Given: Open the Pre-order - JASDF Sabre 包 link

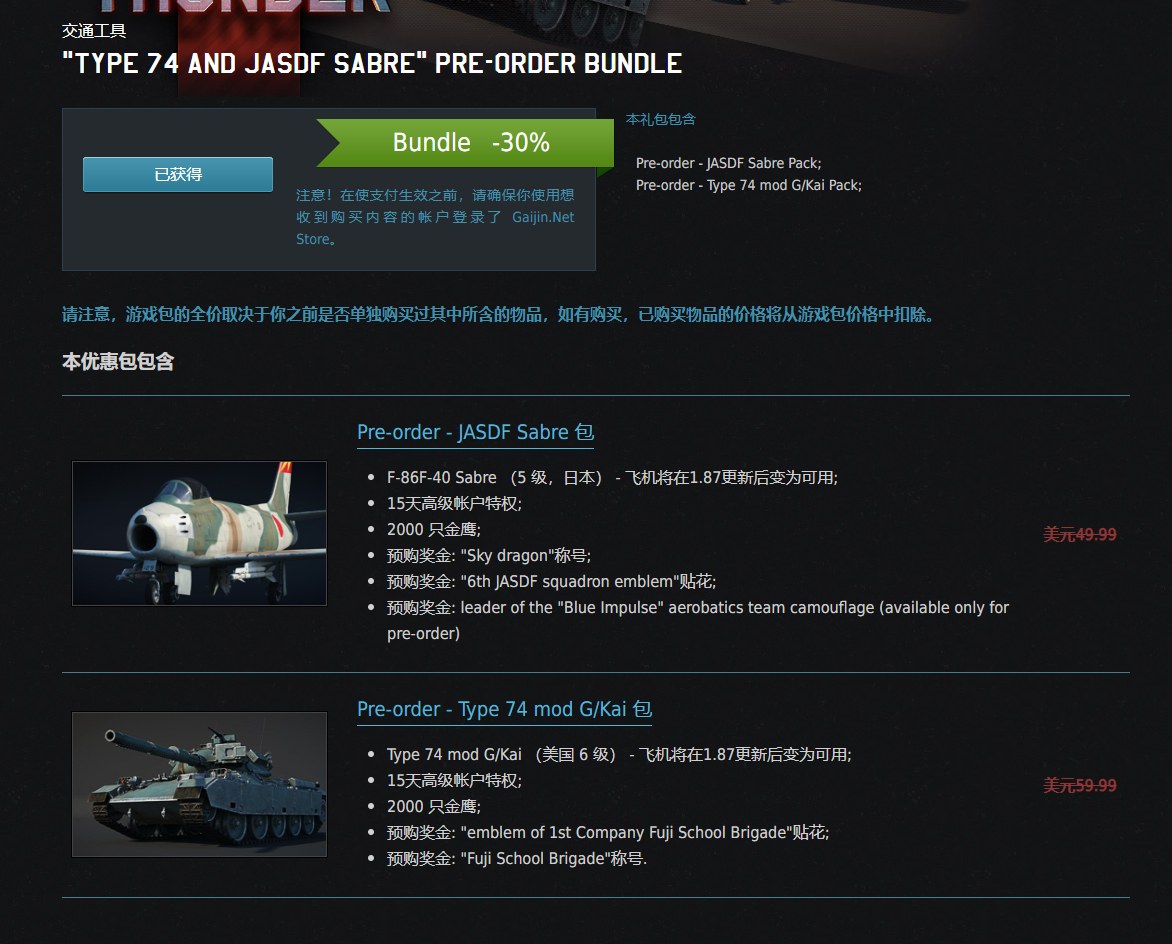Looking at the screenshot, I should click(475, 432).
